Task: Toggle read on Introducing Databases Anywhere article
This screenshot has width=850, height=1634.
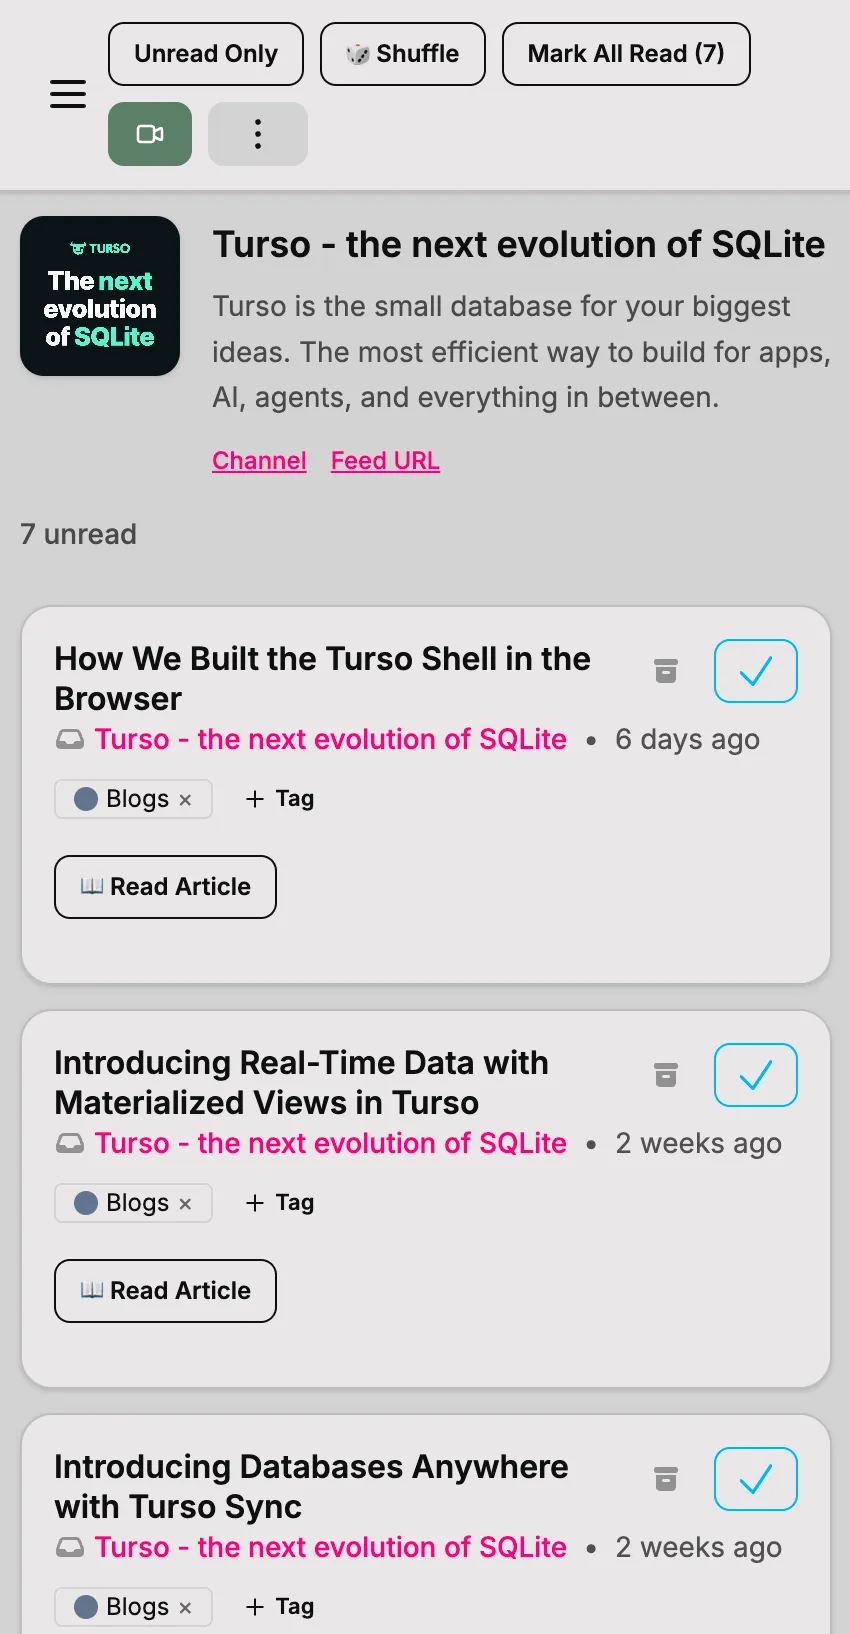Action: coord(755,1479)
